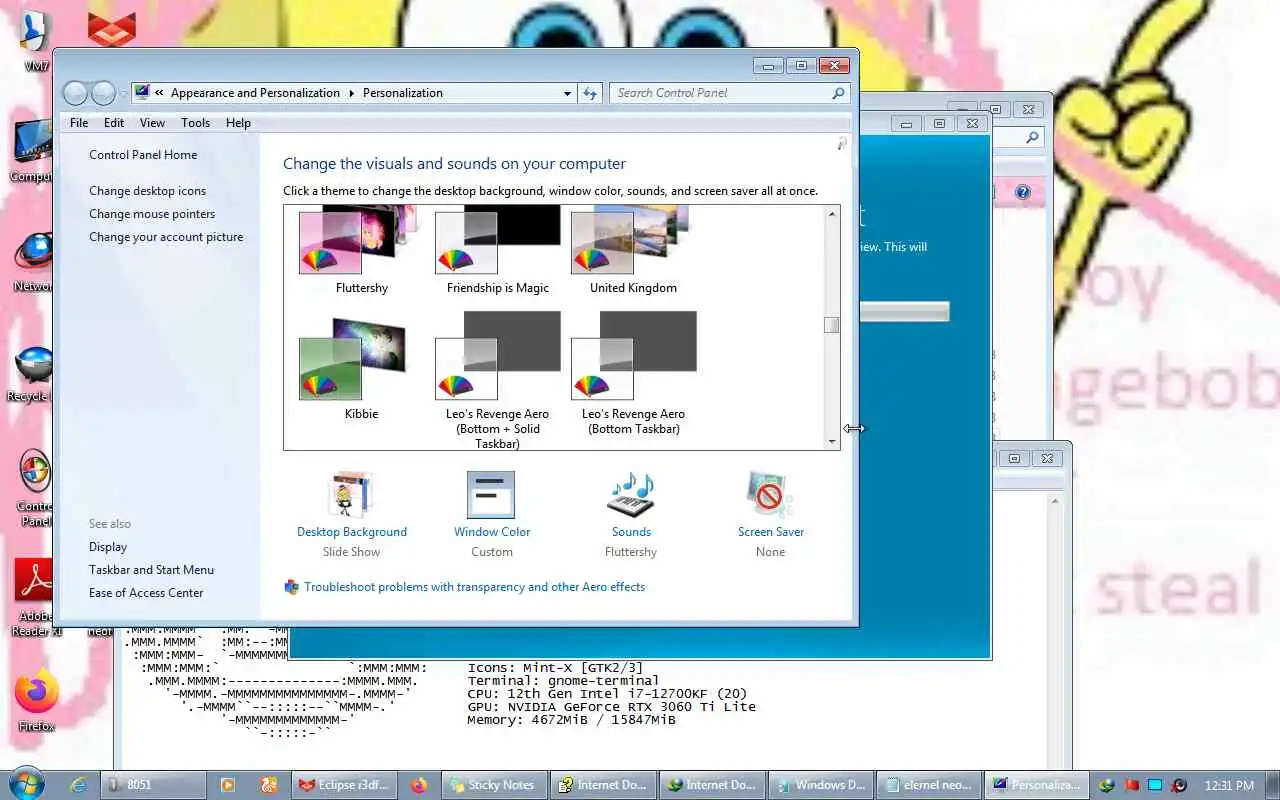This screenshot has width=1280, height=800.
Task: Open the Network desktop icon
Action: (x=34, y=262)
